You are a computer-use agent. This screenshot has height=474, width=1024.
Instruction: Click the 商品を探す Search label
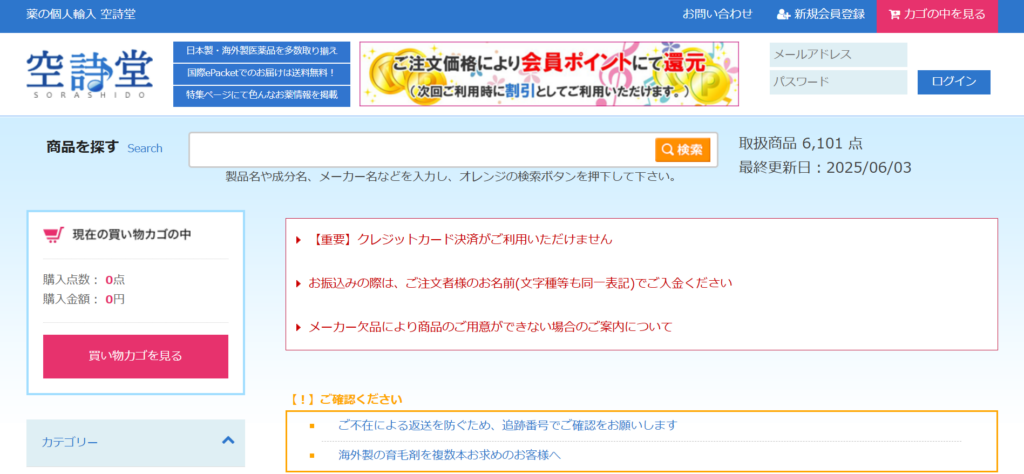(x=104, y=148)
